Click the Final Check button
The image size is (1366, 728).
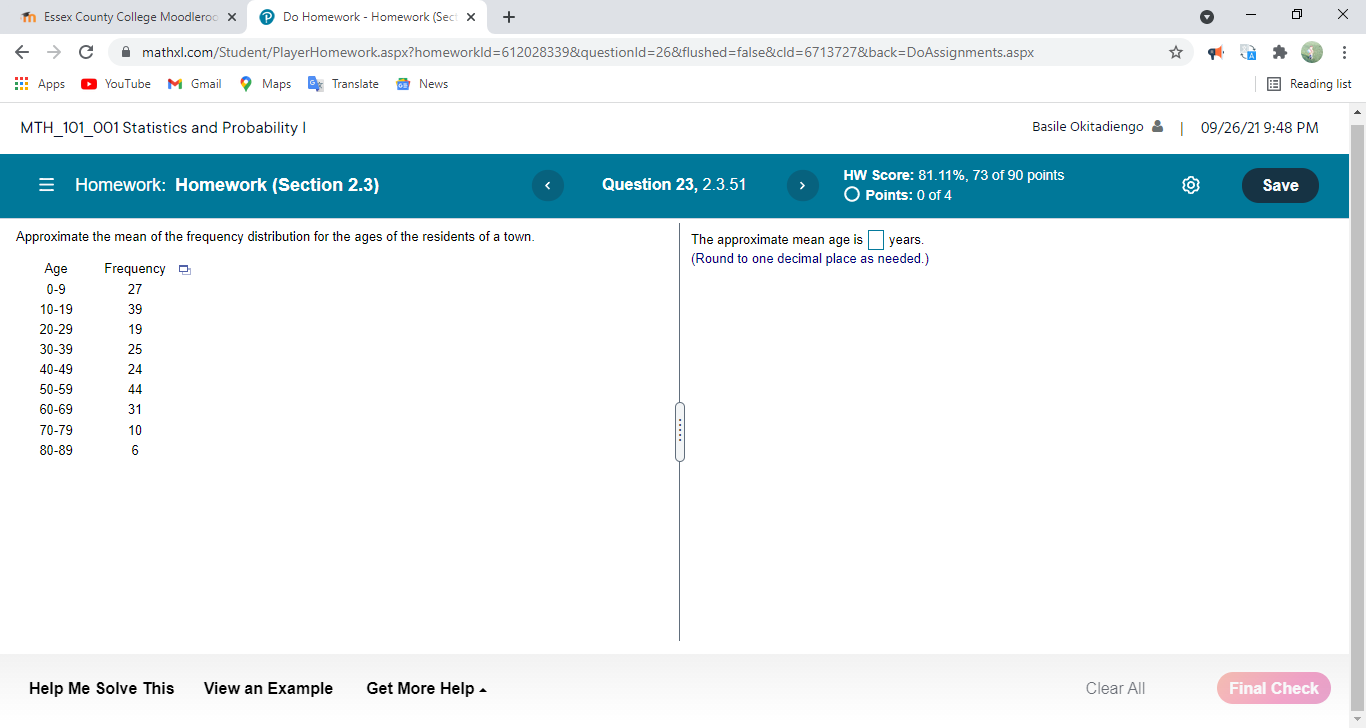[1274, 688]
